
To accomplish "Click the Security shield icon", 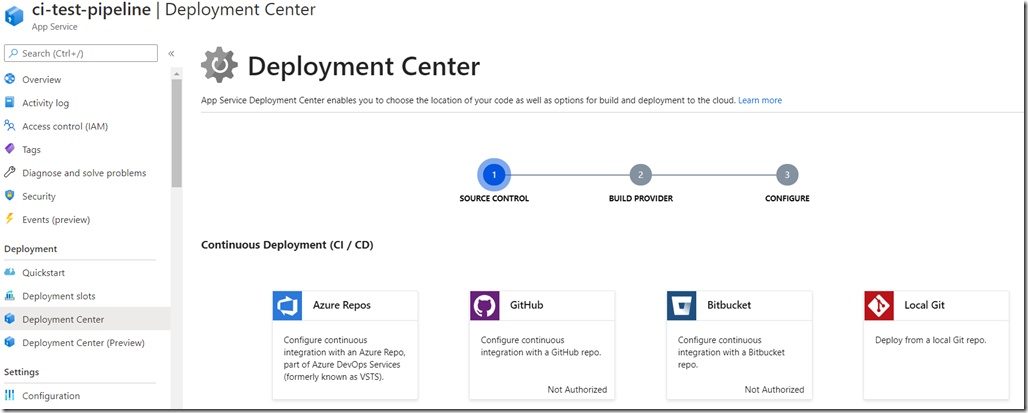I will pyautogui.click(x=10, y=196).
